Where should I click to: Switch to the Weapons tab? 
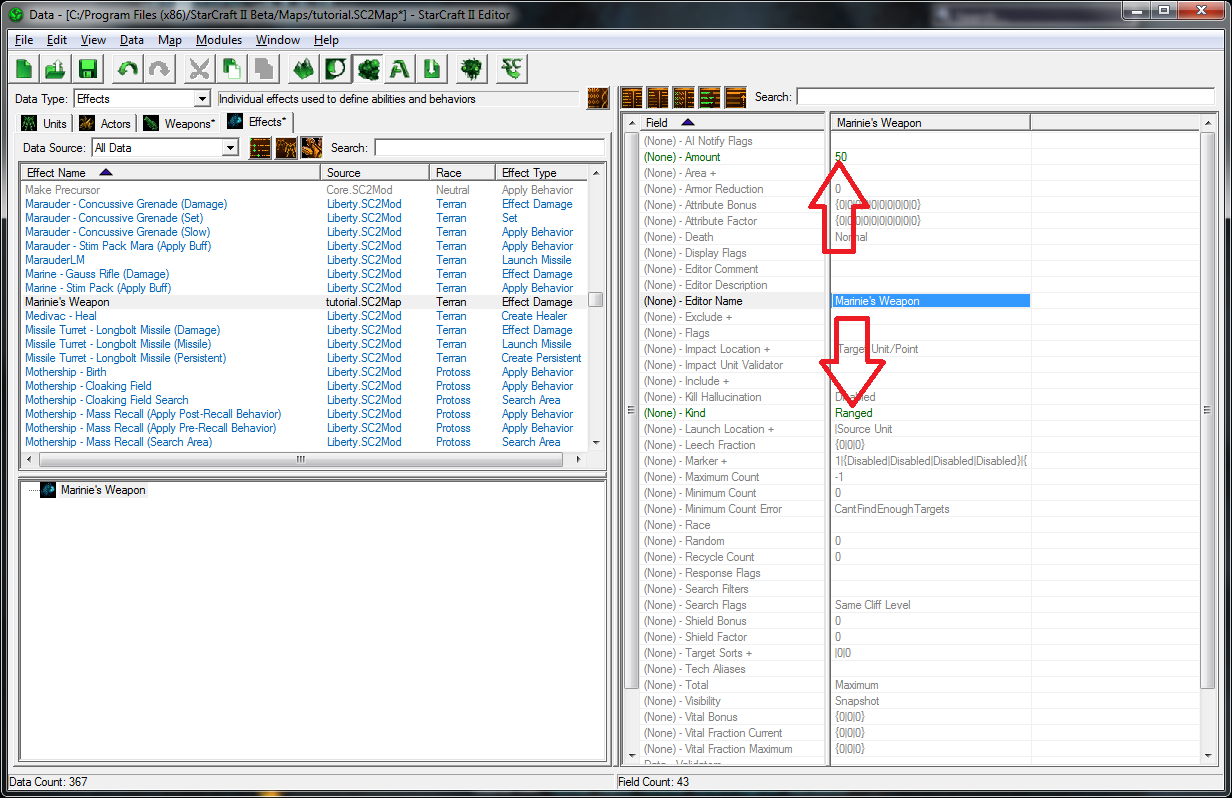178,124
